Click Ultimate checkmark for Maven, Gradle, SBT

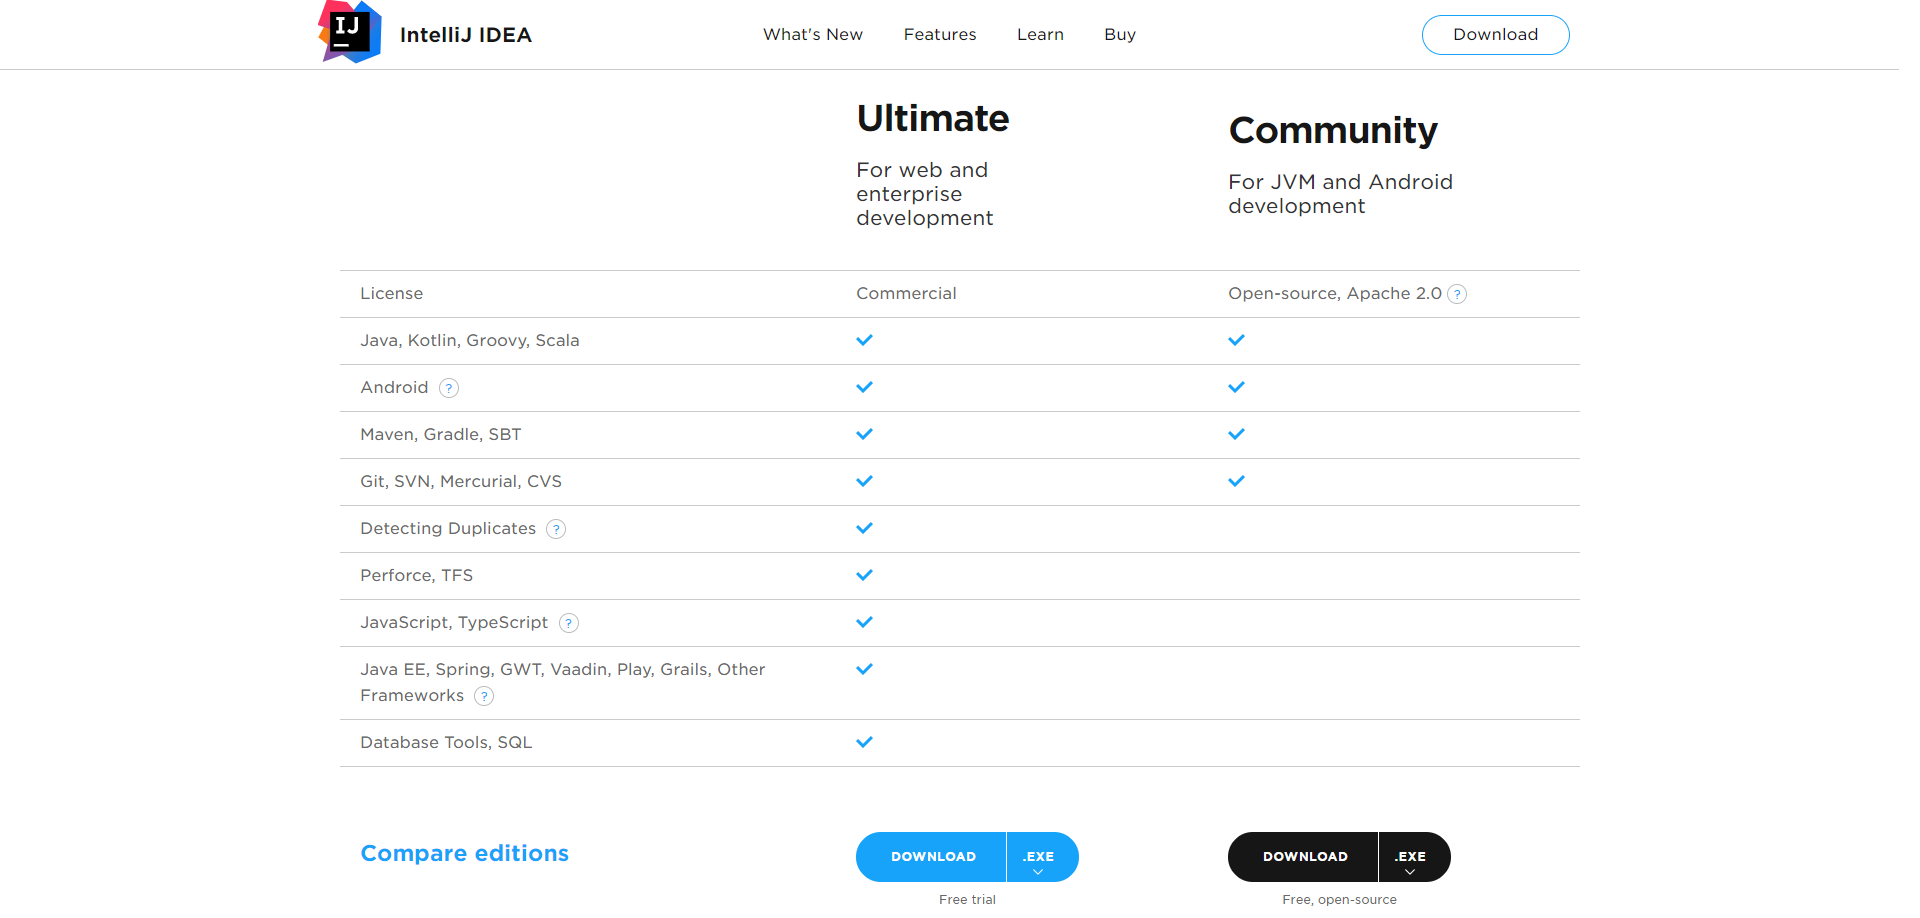(865, 434)
